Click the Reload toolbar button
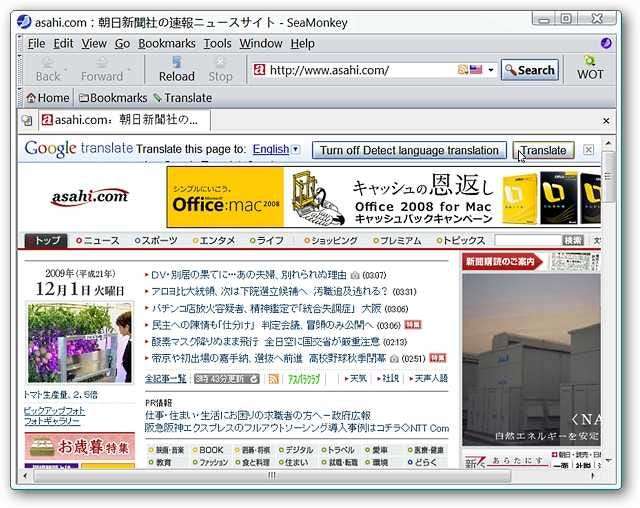The width and height of the screenshot is (640, 508). click(x=176, y=69)
